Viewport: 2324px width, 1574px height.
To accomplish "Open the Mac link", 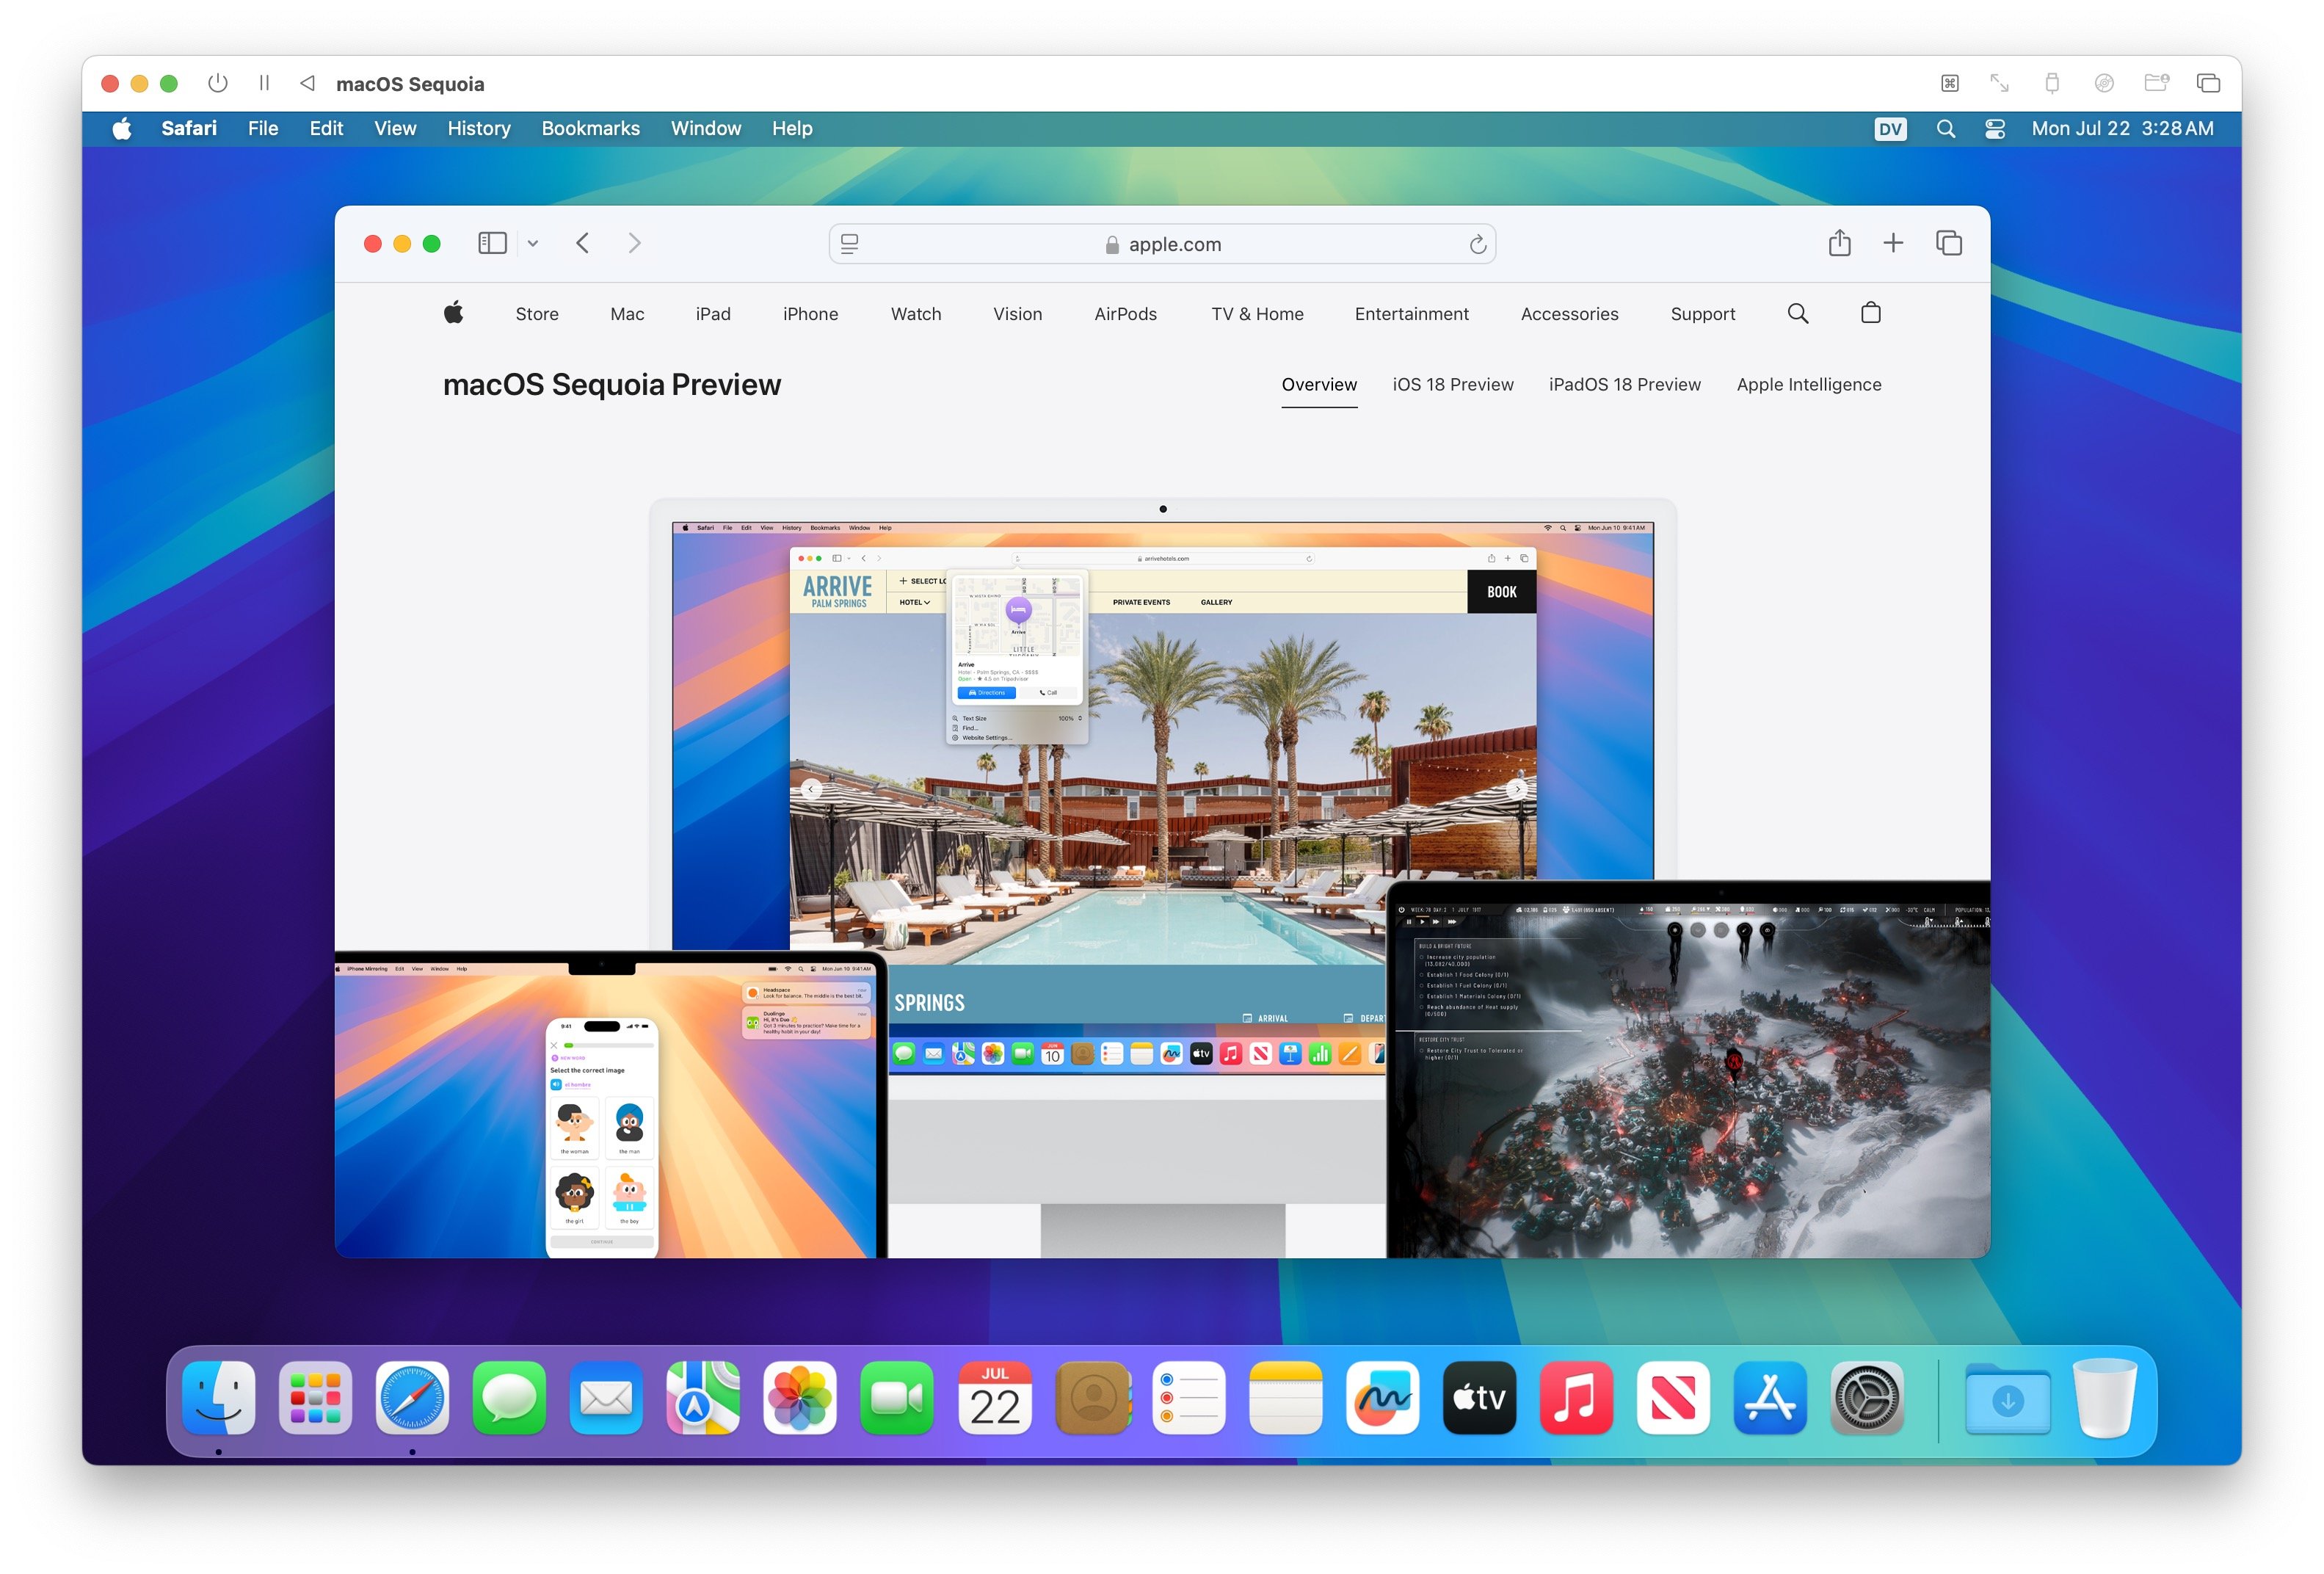I will pos(627,314).
